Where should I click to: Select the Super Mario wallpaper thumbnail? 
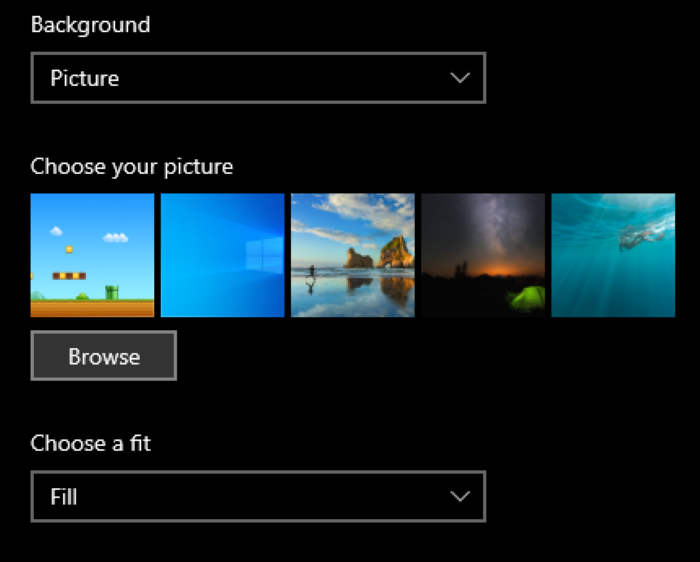[92, 255]
